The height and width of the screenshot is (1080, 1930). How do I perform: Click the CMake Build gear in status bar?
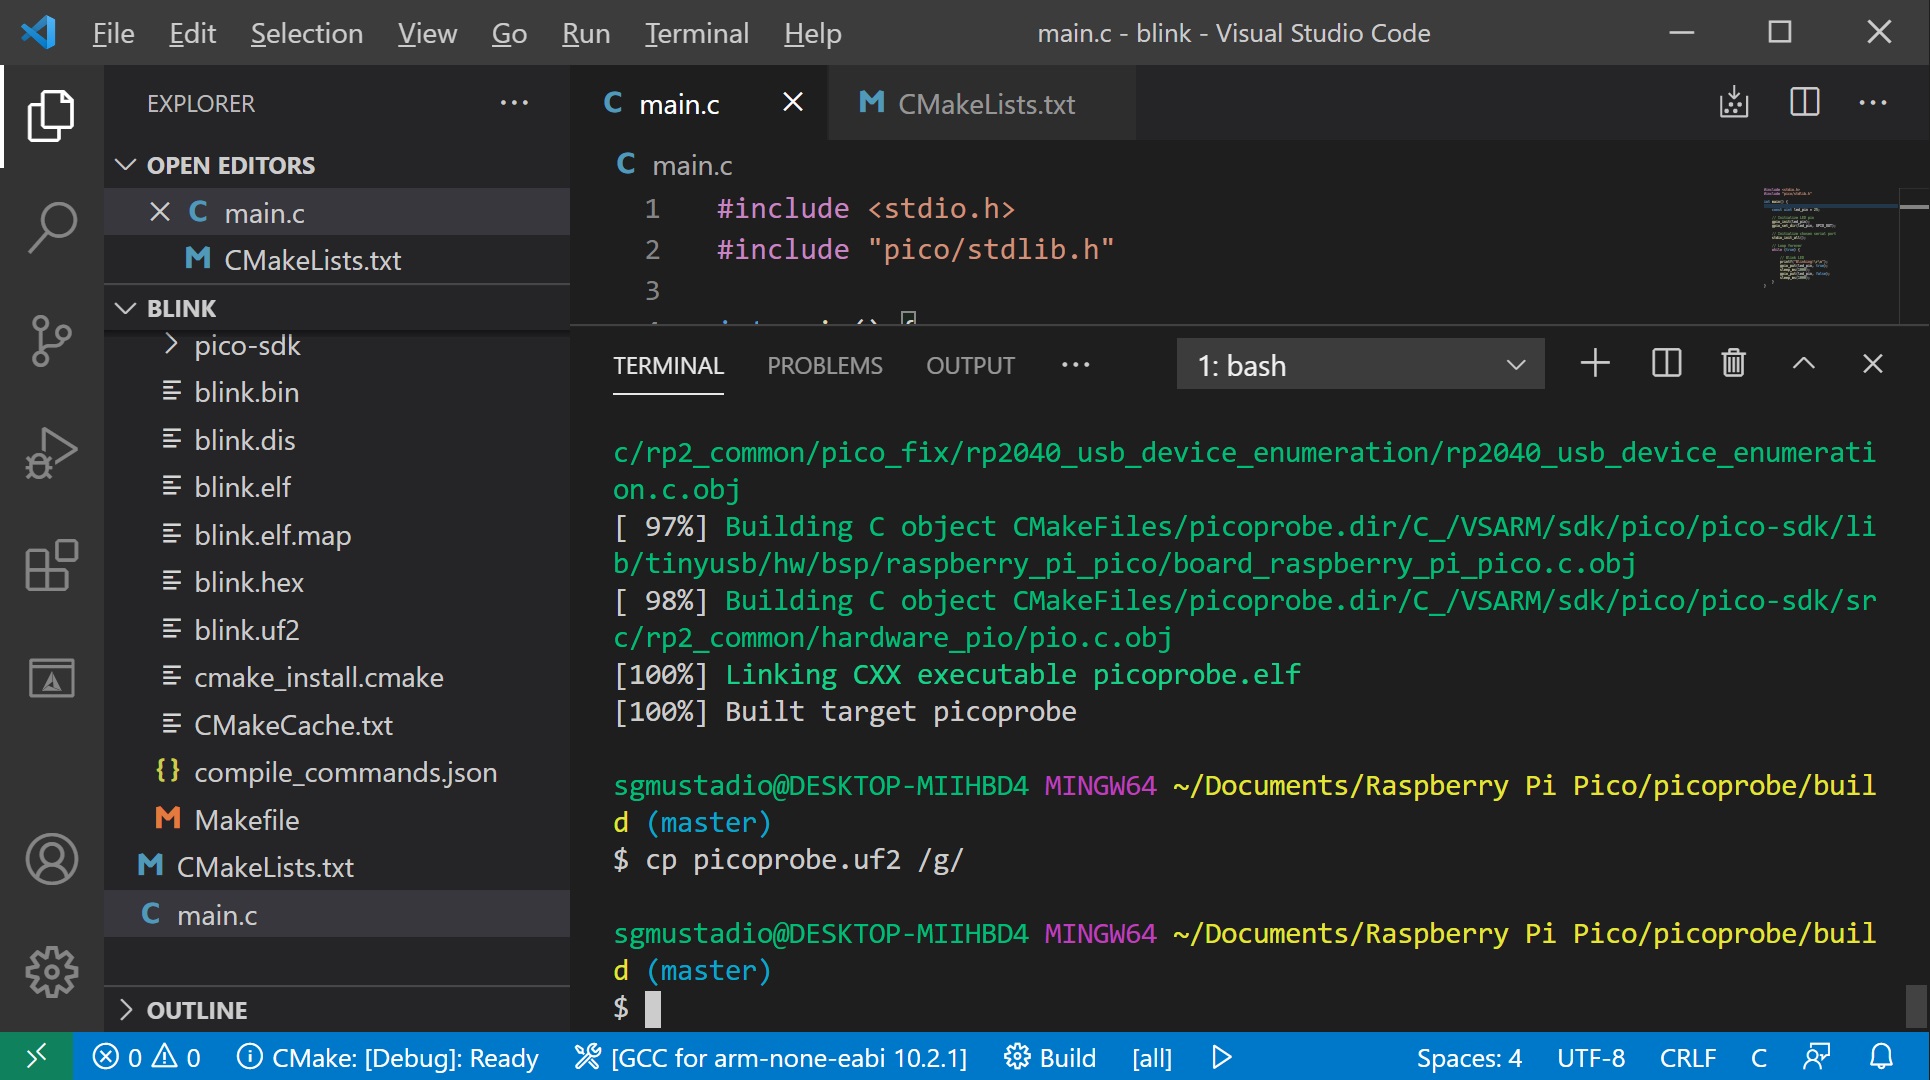point(1050,1057)
